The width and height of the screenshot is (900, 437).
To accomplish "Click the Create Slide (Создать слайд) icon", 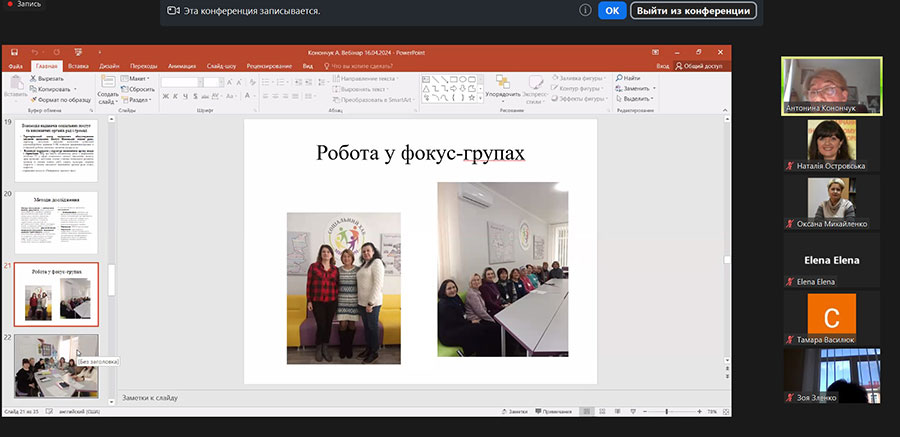I will [x=107, y=82].
